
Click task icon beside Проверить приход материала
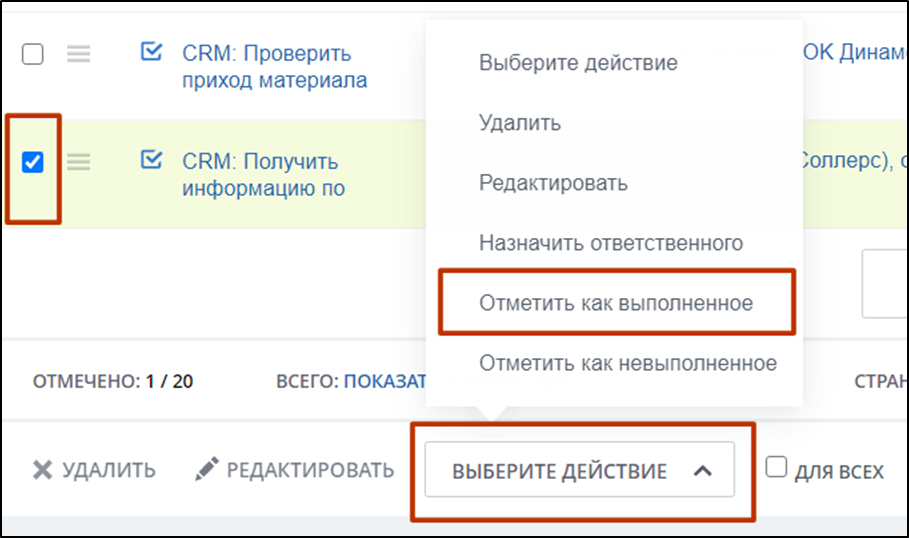pyautogui.click(x=151, y=52)
